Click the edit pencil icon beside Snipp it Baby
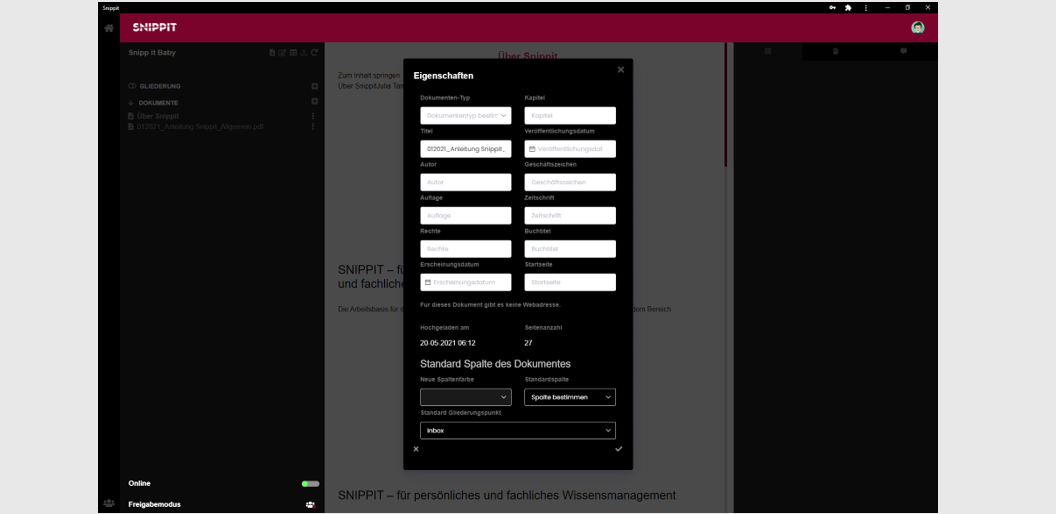 click(x=282, y=53)
